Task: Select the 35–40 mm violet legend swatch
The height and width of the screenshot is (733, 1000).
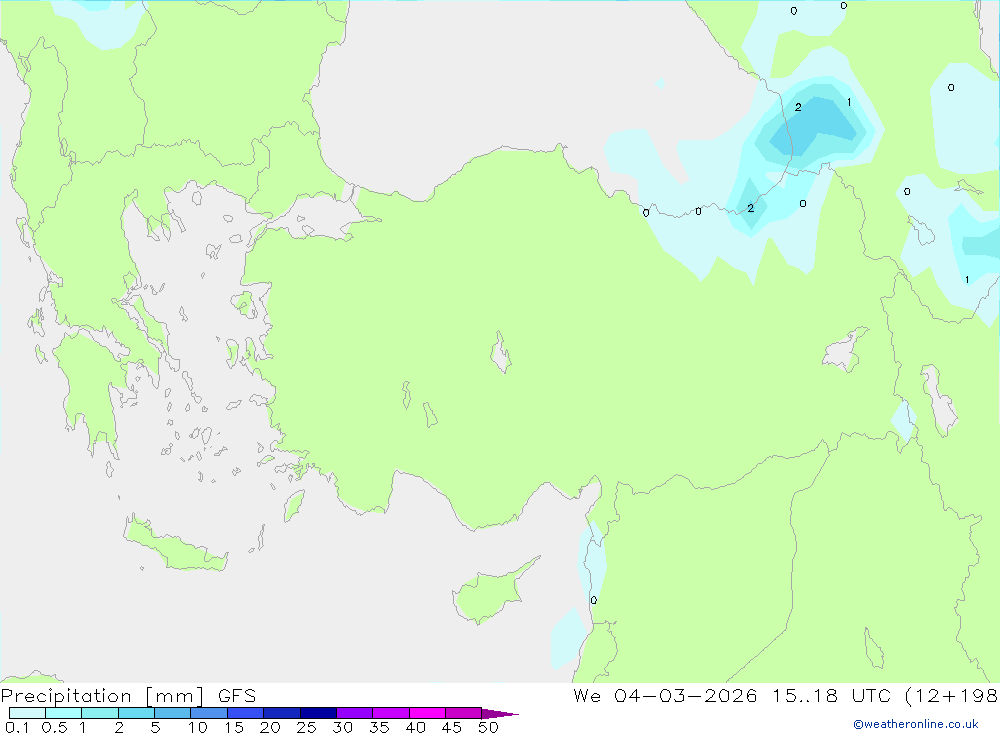Action: (391, 713)
